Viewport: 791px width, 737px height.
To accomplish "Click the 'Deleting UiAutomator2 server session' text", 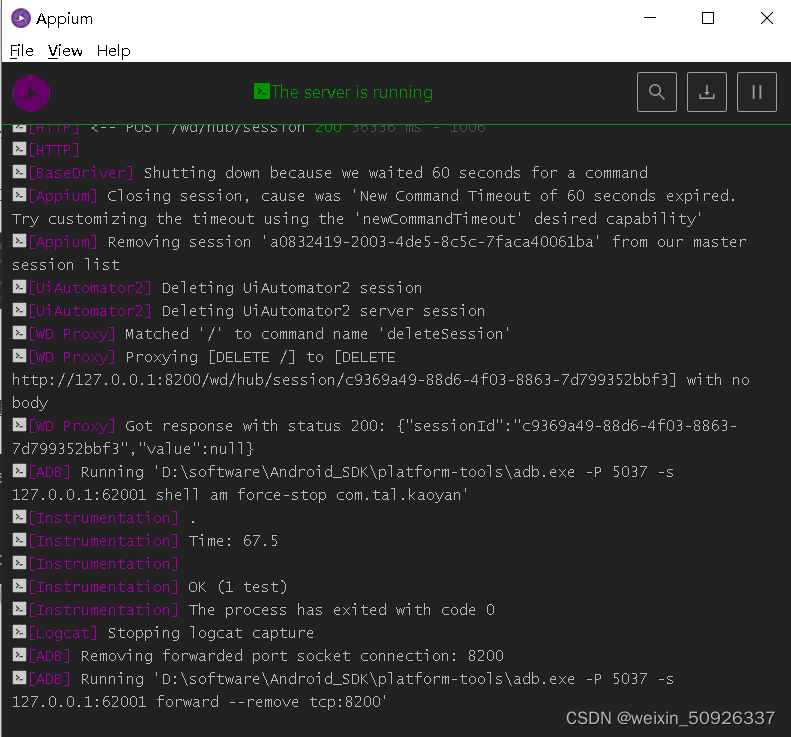I will (x=323, y=311).
